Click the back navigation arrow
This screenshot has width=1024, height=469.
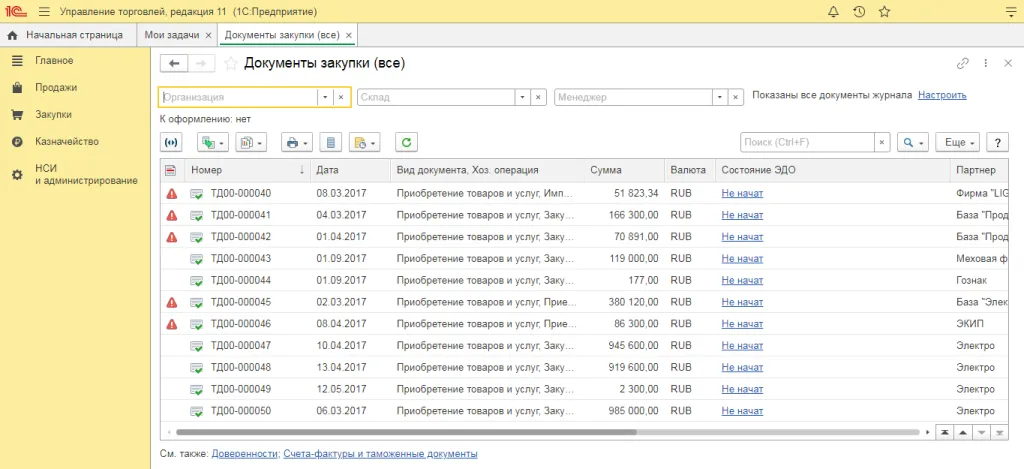pos(174,63)
